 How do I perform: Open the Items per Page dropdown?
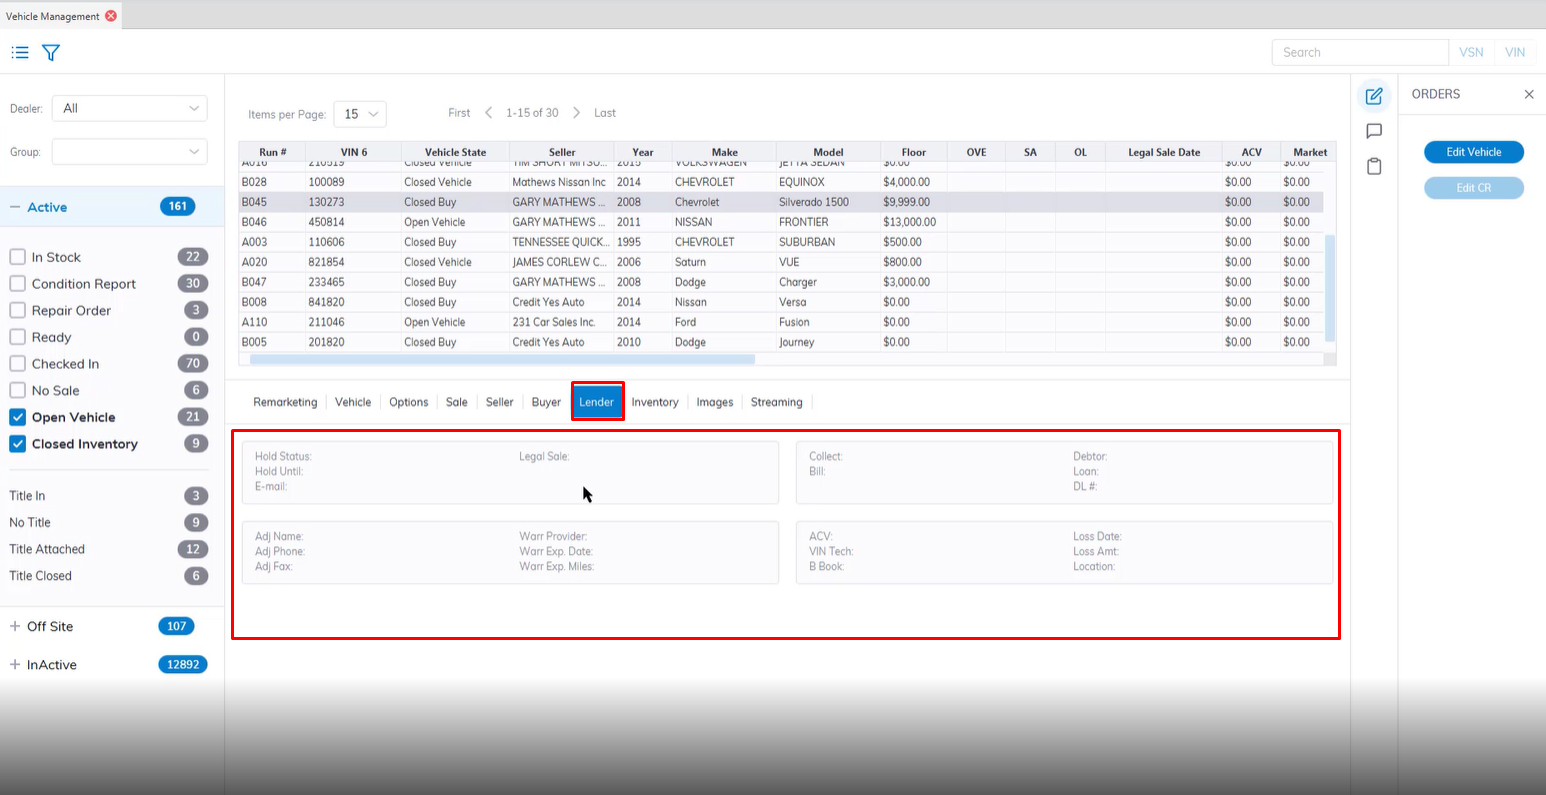coord(360,114)
